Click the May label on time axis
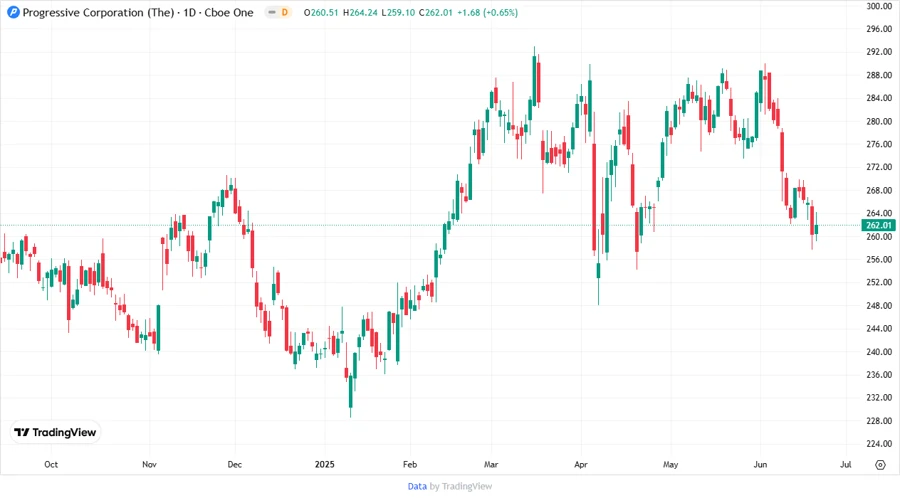The height and width of the screenshot is (498, 900). point(670,464)
